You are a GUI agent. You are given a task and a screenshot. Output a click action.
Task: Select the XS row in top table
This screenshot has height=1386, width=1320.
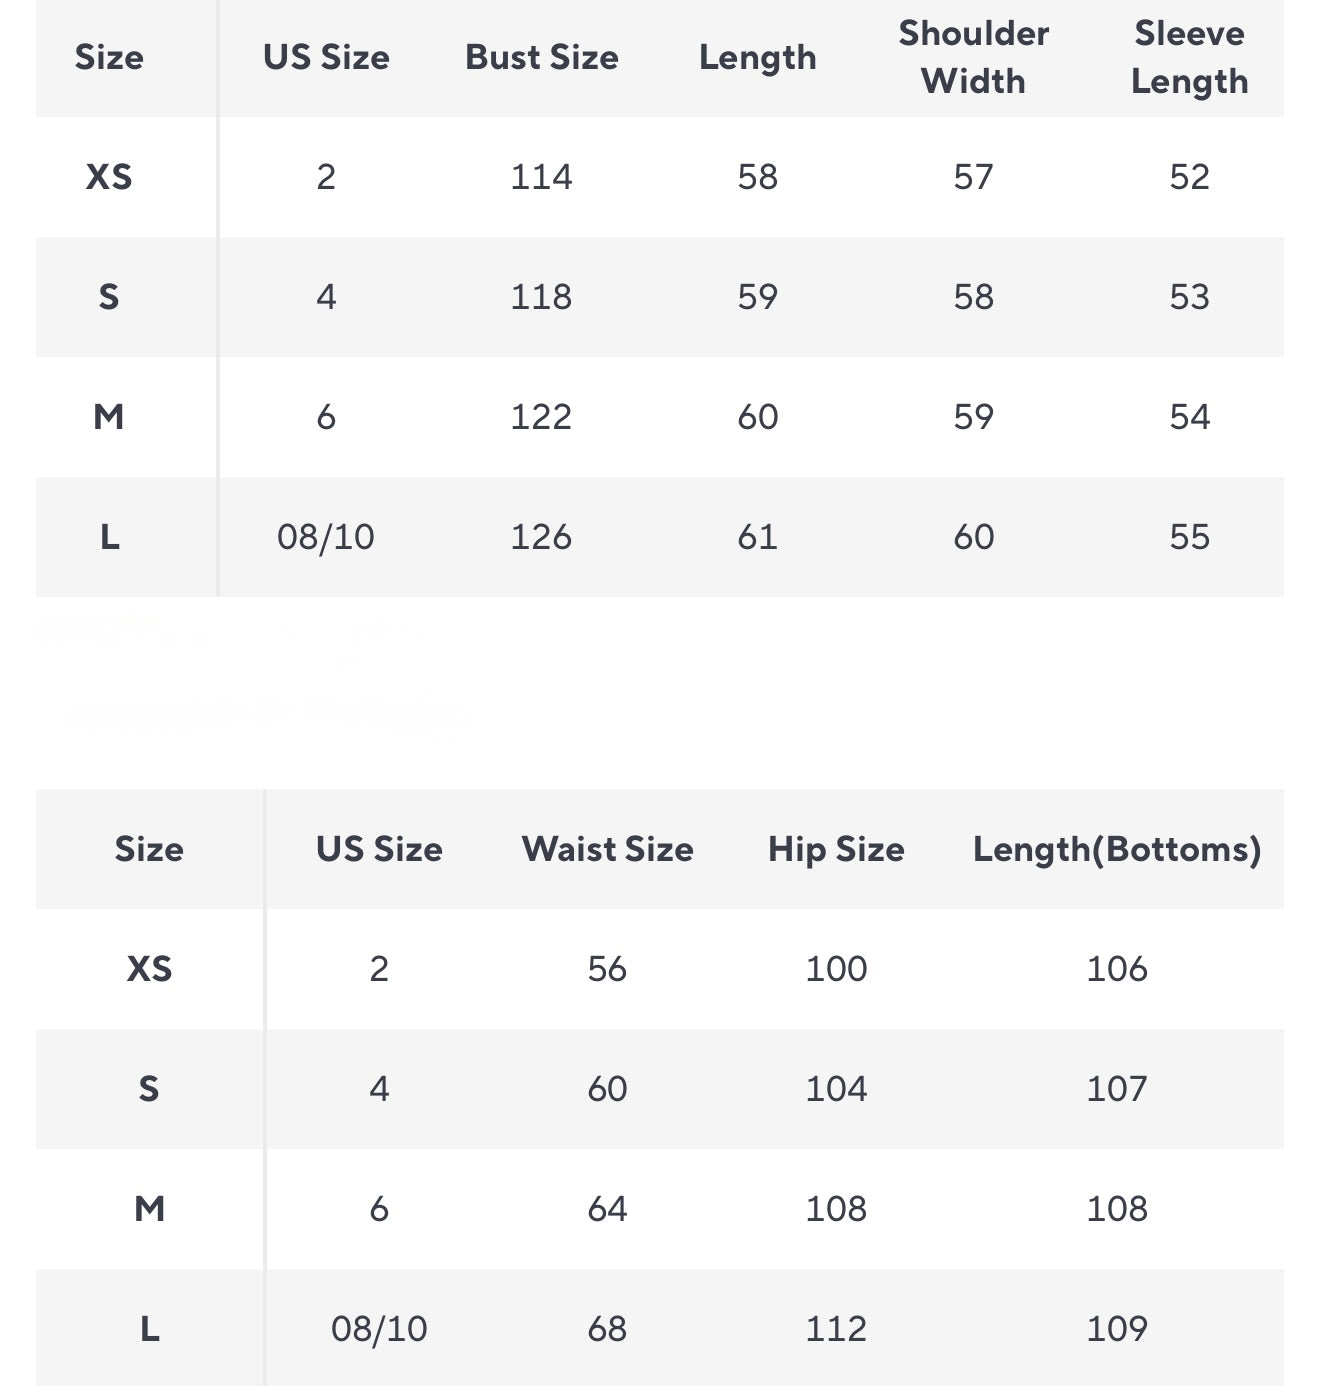pos(109,177)
